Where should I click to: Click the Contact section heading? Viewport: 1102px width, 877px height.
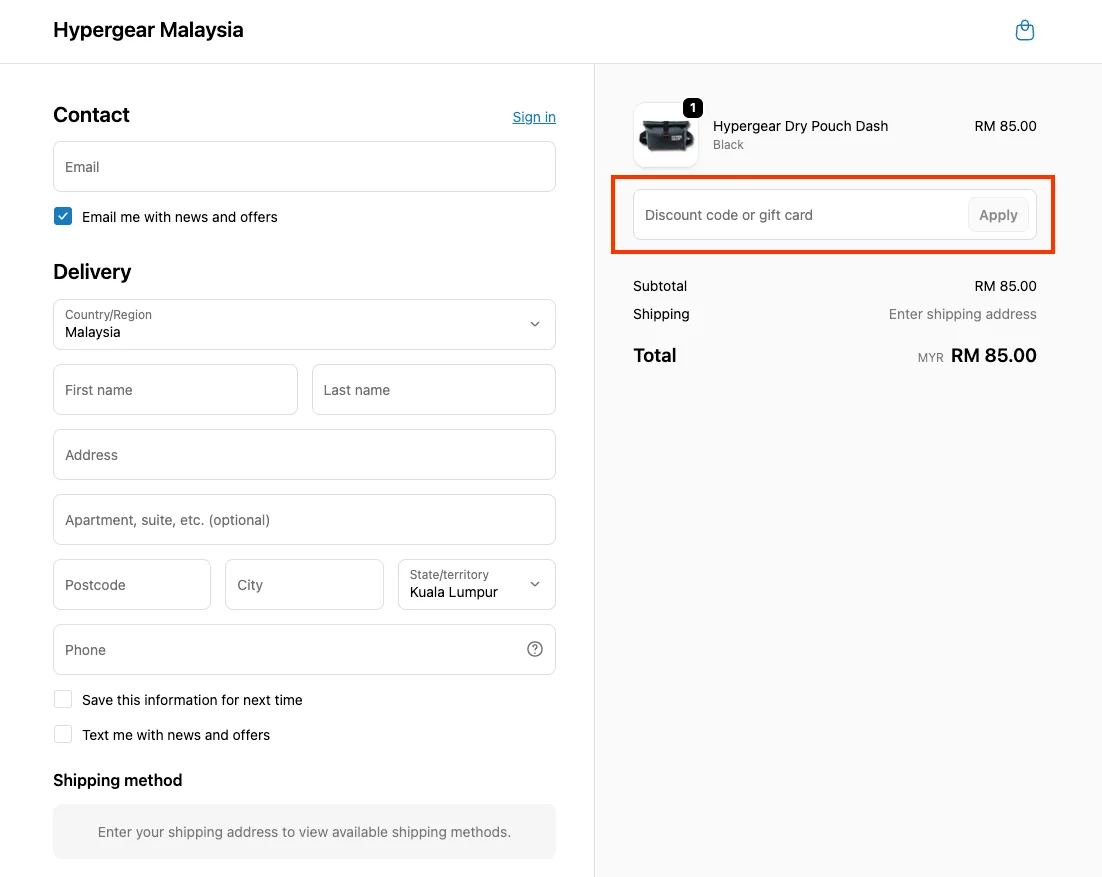click(91, 115)
